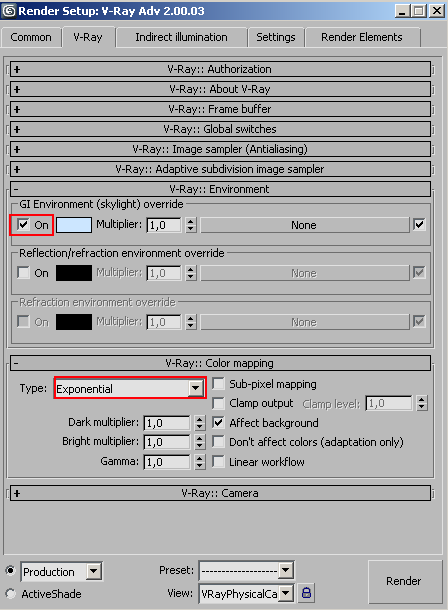Open the Production render mode dropdown
448x610 pixels.
pyautogui.click(x=61, y=571)
